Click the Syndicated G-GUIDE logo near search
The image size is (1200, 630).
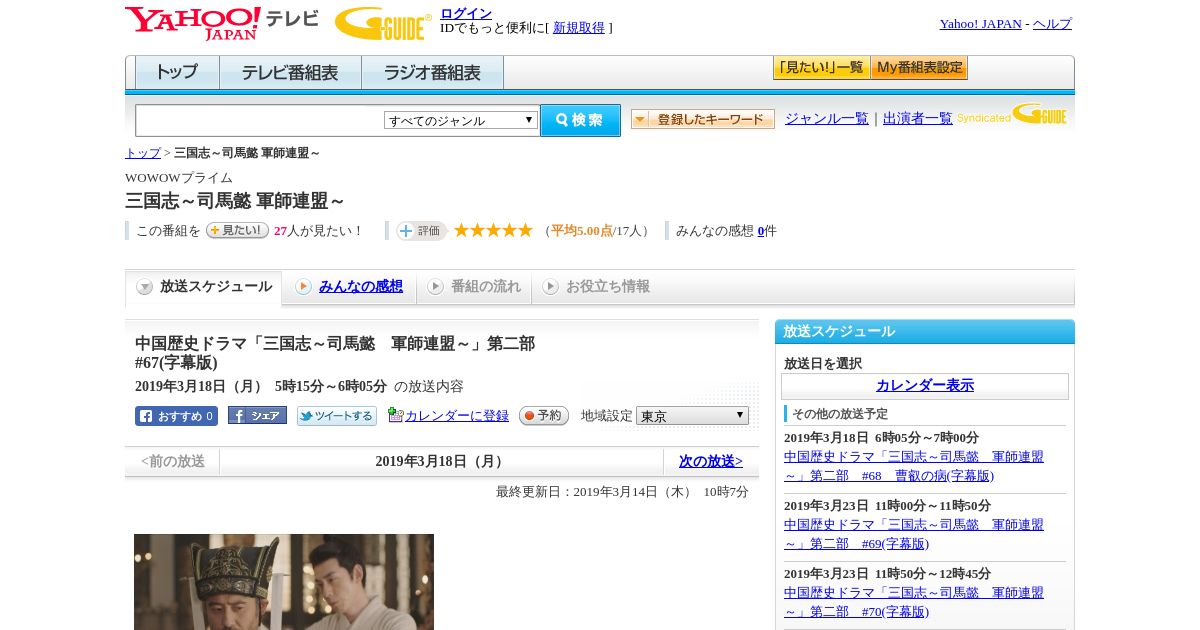click(x=1012, y=114)
